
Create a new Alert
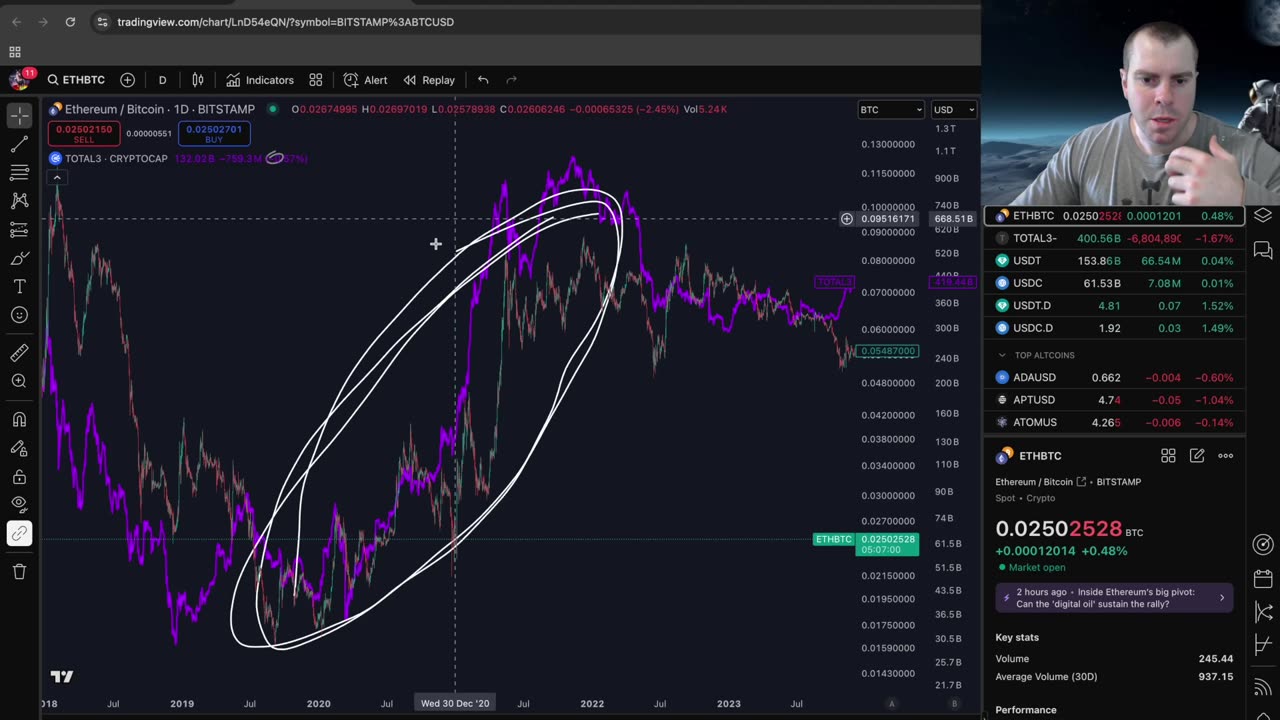pyautogui.click(x=366, y=80)
